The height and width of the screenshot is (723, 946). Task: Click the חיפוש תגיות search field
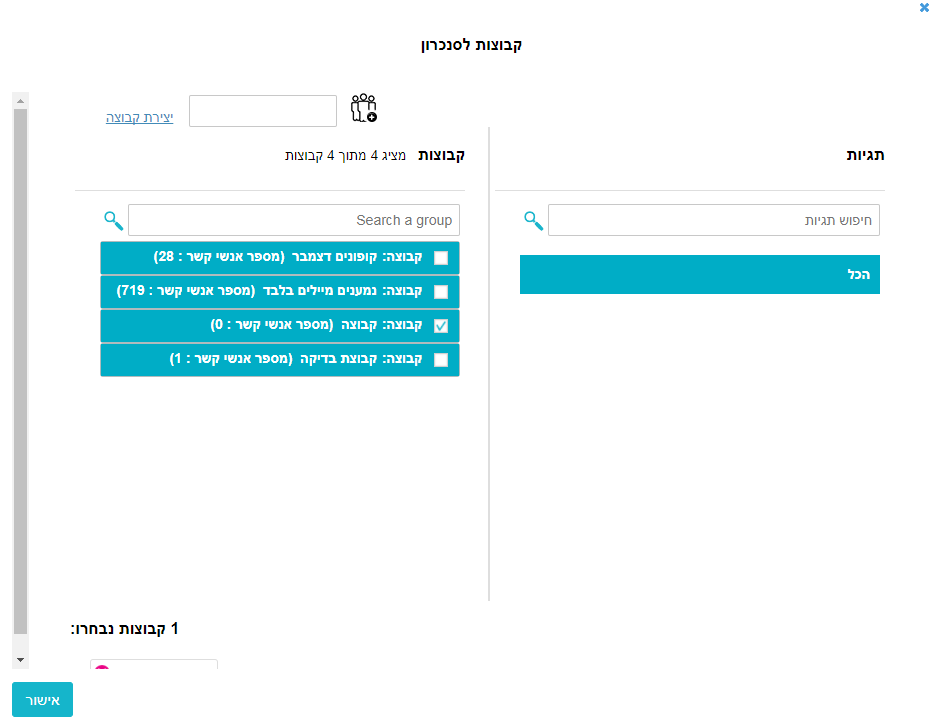click(714, 220)
